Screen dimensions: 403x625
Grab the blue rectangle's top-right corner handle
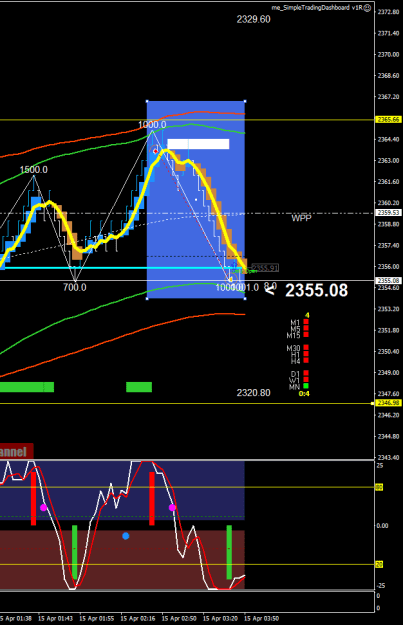[245, 101]
